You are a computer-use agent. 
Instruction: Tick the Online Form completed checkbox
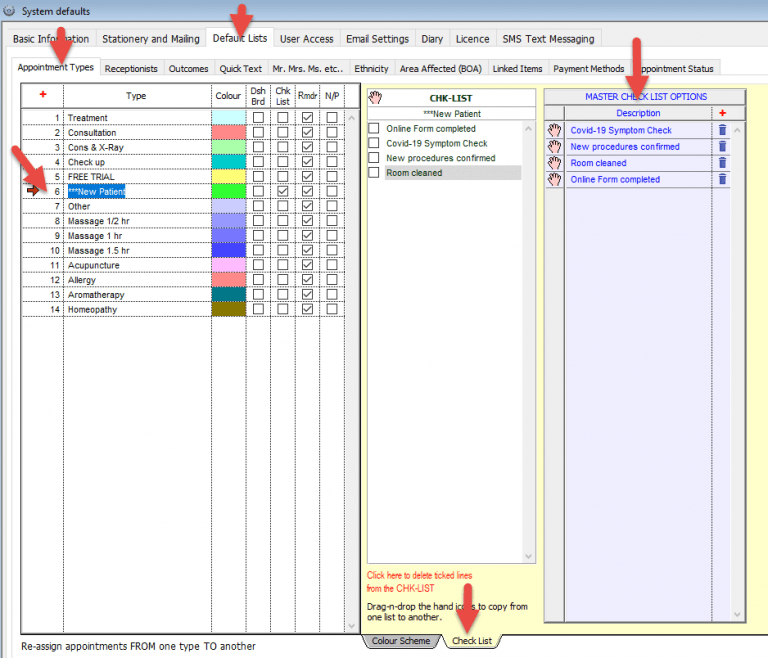click(x=374, y=128)
